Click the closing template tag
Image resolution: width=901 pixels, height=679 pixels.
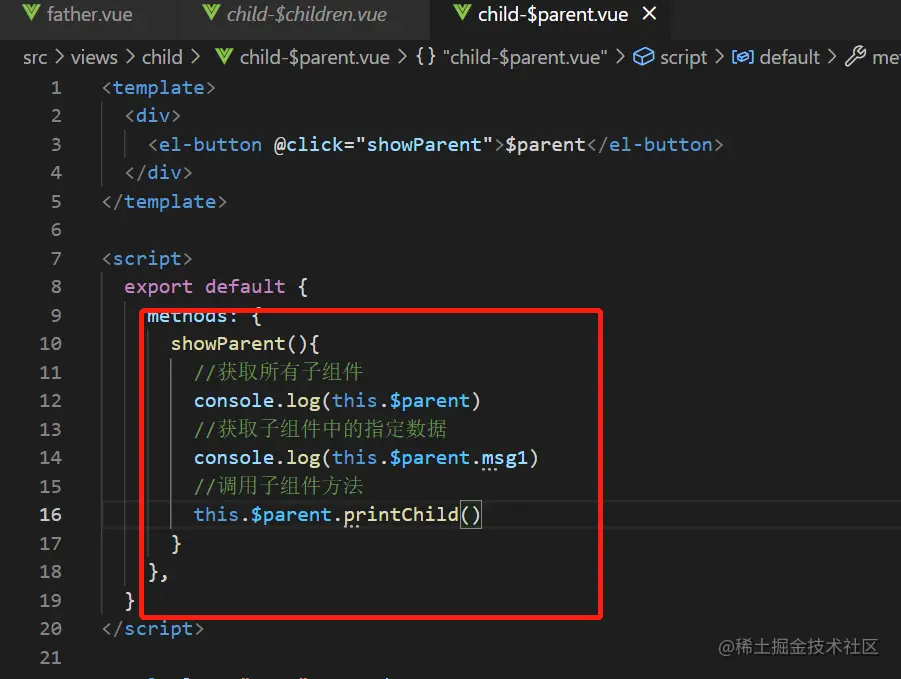pos(164,202)
